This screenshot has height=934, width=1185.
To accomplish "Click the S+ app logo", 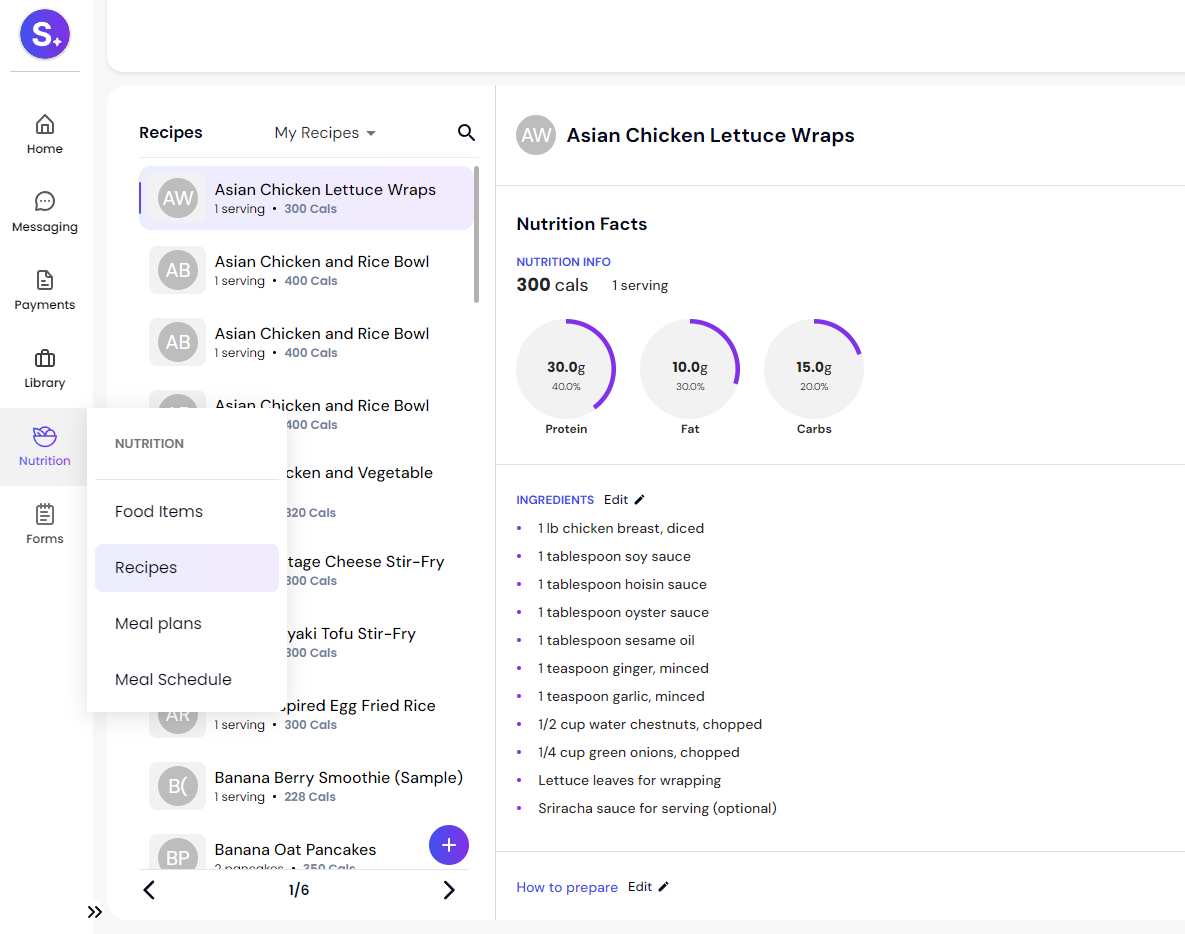I will coord(44,33).
